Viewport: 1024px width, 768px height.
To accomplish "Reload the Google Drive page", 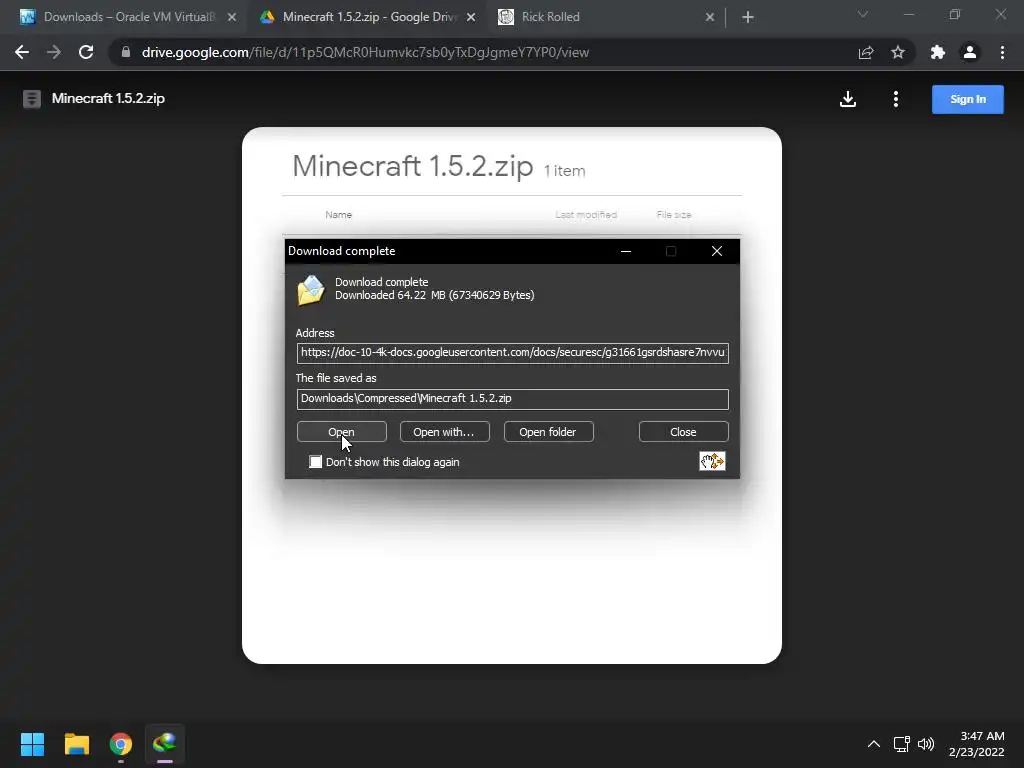I will coord(86,52).
